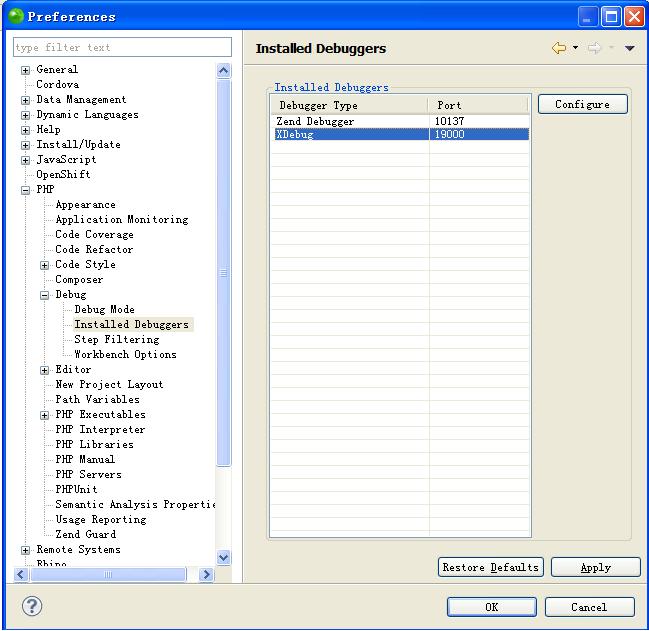This screenshot has width=649, height=631.
Task: Click the Cancel button
Action: pos(589,607)
